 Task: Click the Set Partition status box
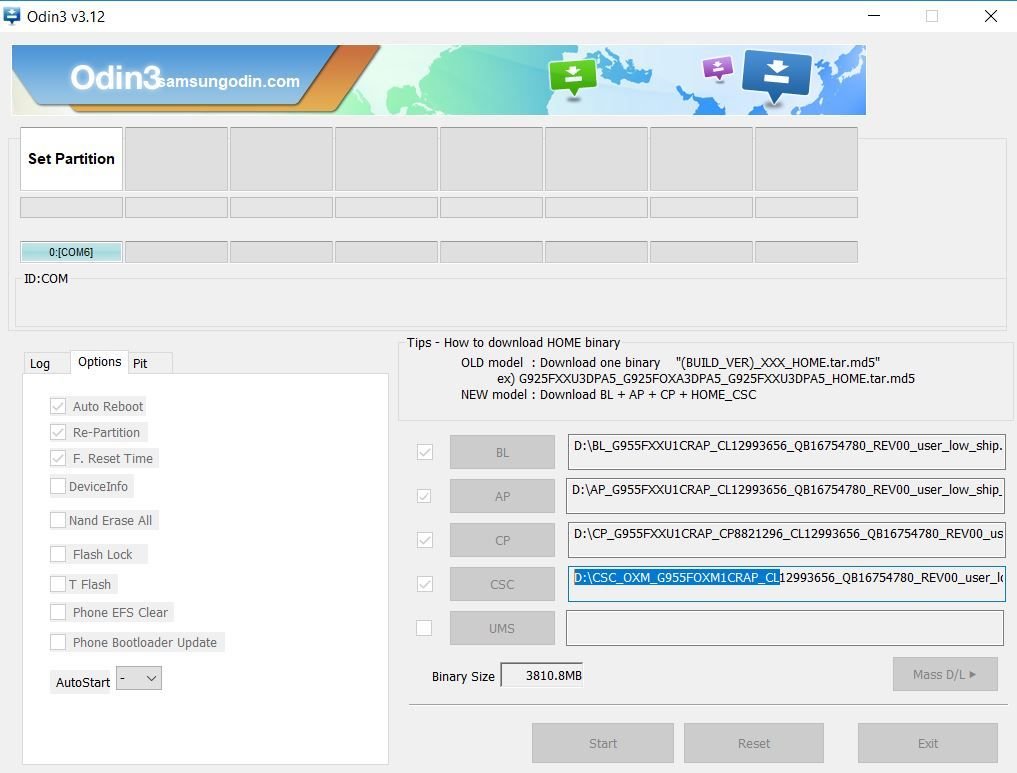coord(71,159)
